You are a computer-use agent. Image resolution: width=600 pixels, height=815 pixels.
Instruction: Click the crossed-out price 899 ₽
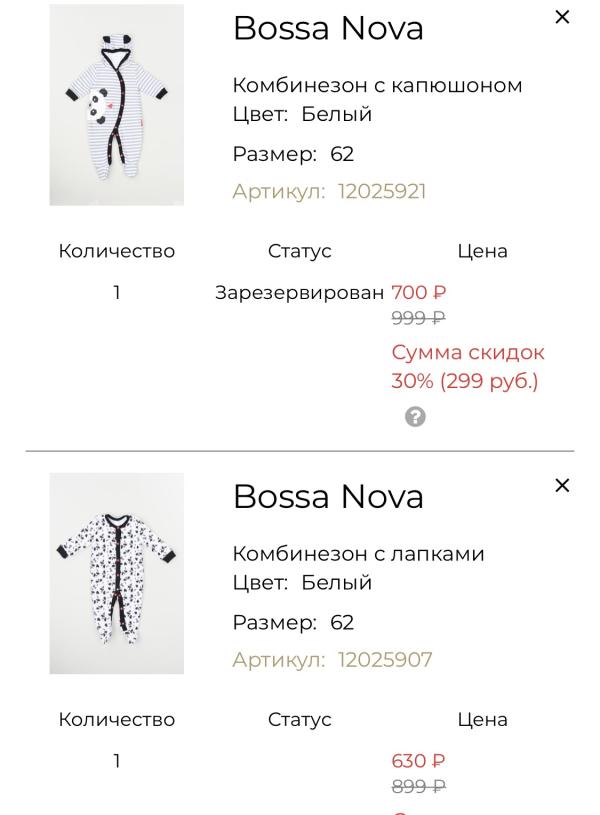pyautogui.click(x=420, y=789)
